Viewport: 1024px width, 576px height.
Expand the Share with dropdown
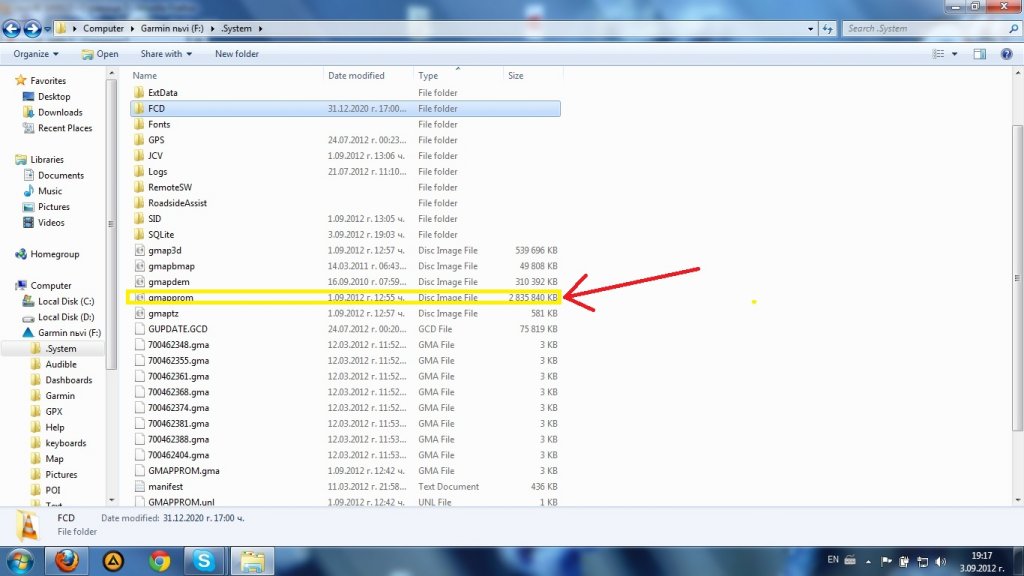[x=165, y=54]
